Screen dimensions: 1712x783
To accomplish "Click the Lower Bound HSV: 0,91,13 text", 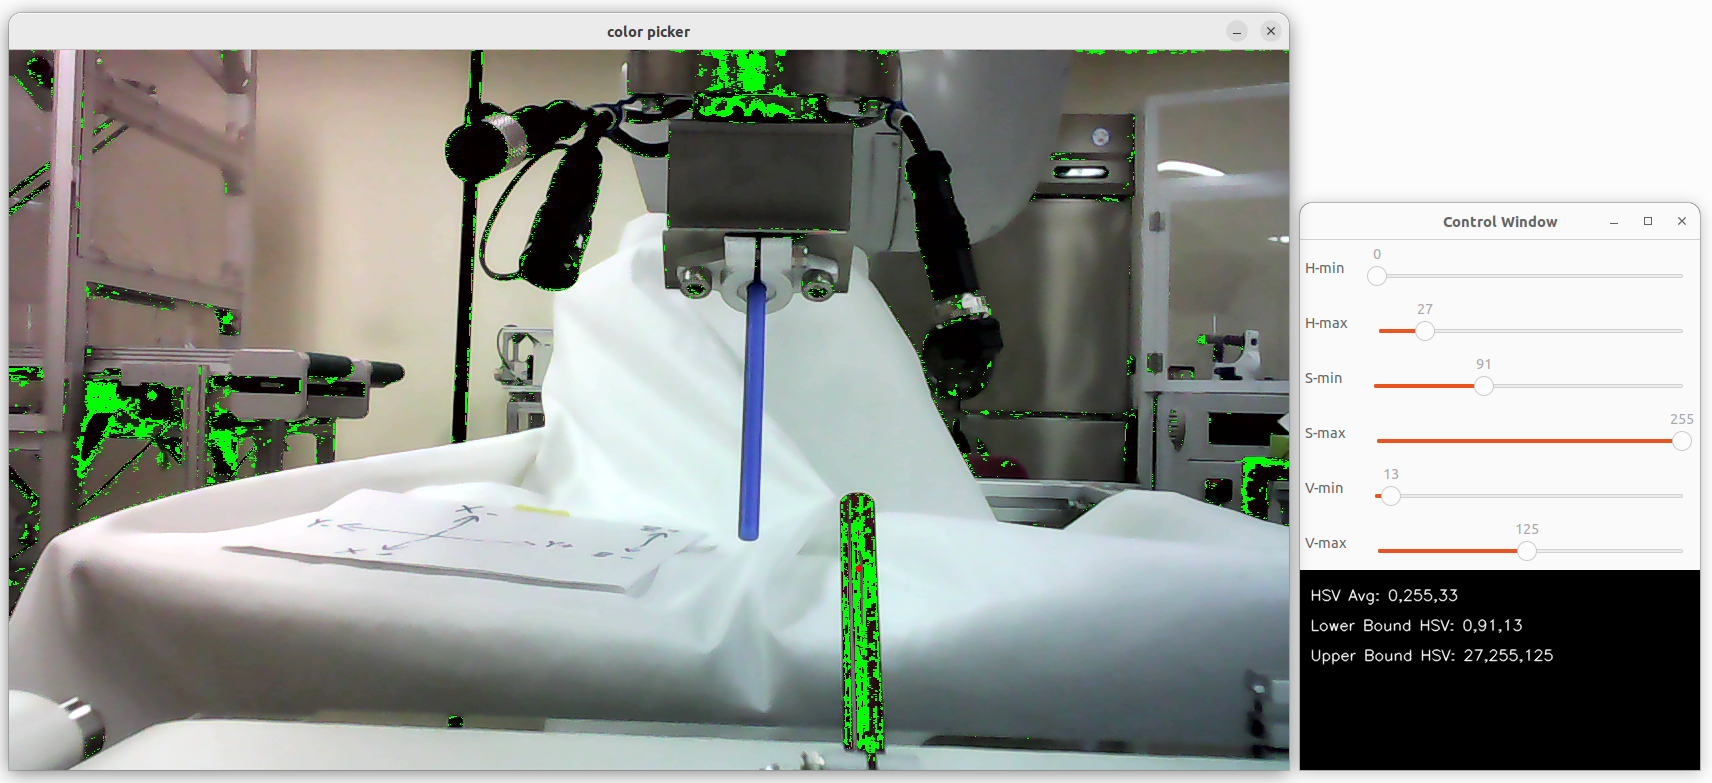I will 1416,625.
